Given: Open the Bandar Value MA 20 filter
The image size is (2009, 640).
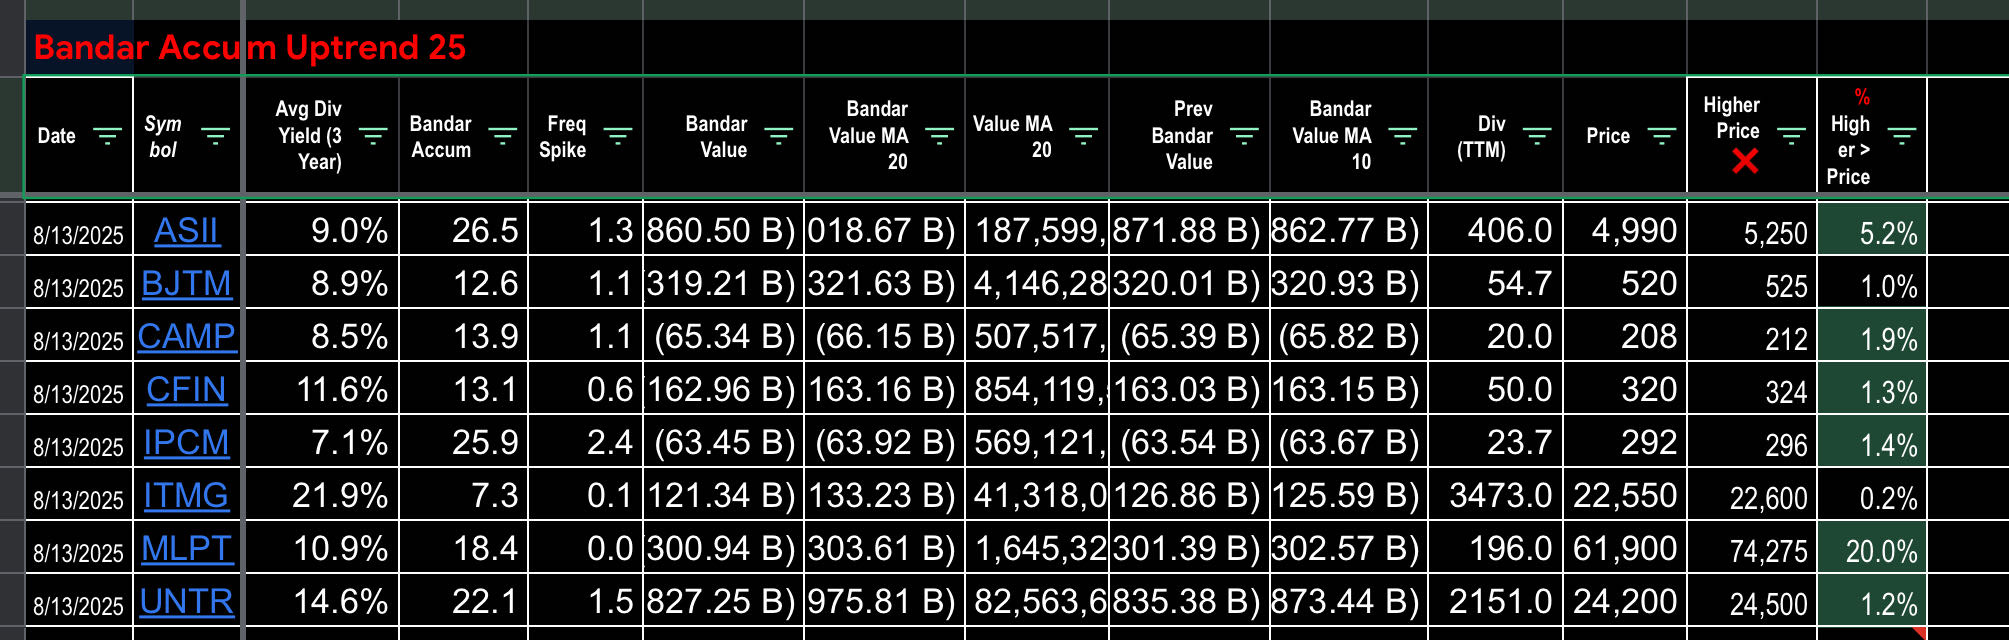Looking at the screenshot, I should [939, 136].
